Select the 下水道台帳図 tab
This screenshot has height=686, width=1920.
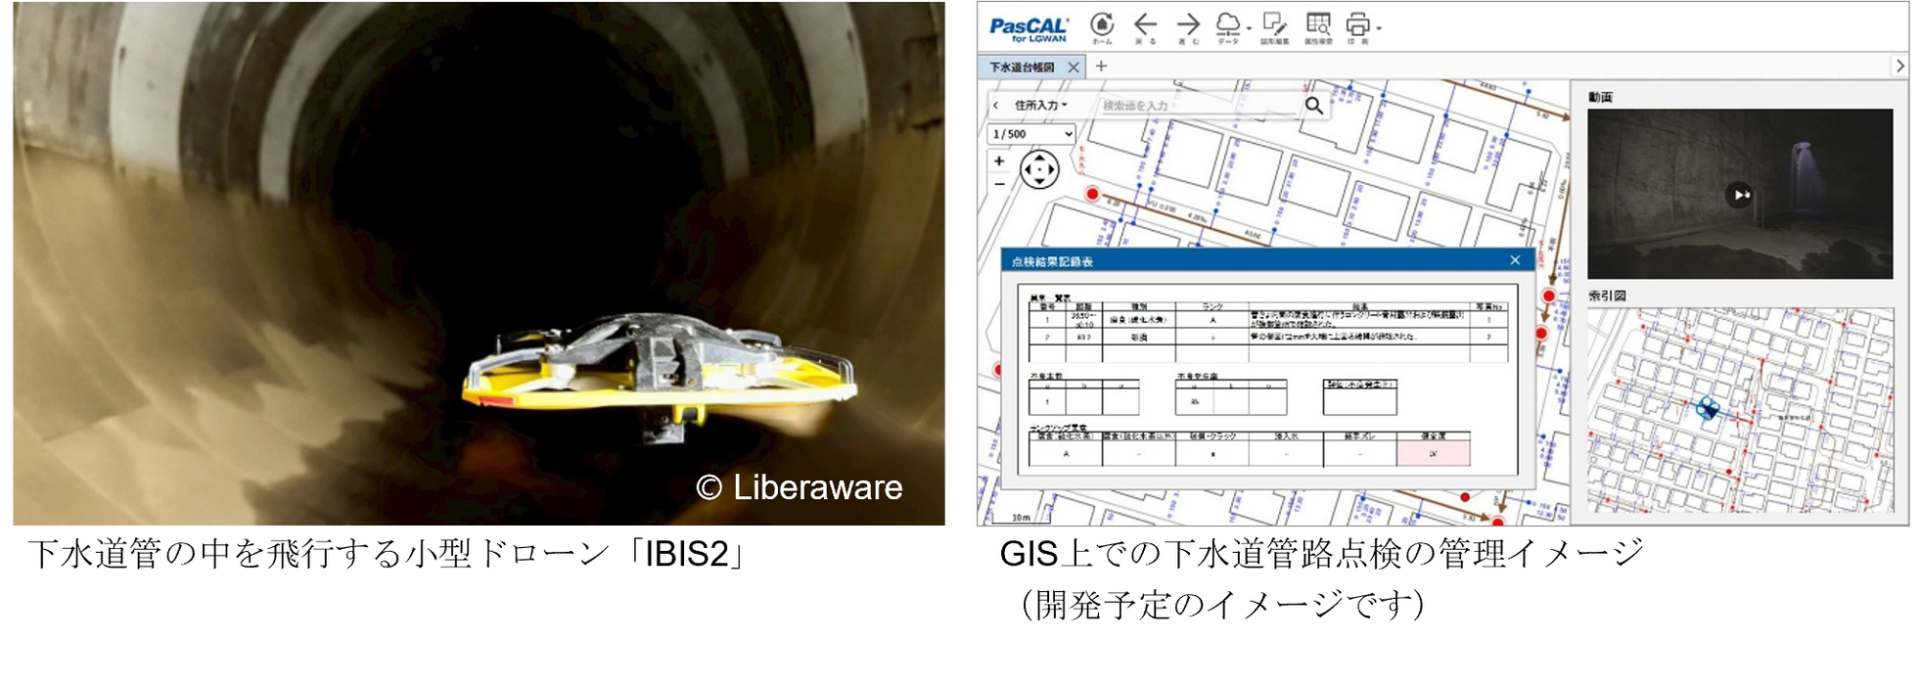[1022, 67]
